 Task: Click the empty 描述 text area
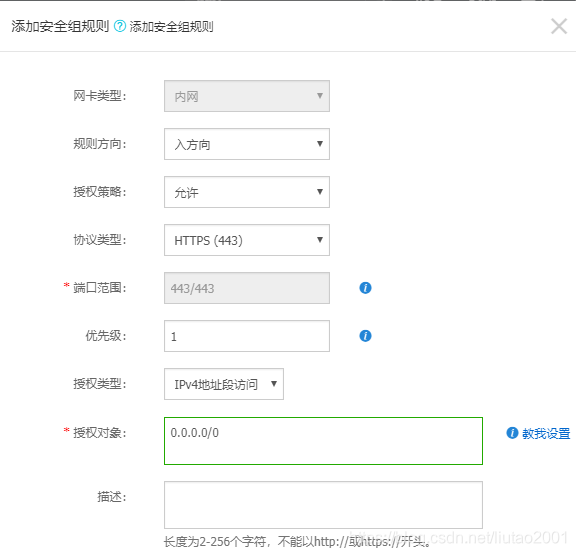pos(323,505)
